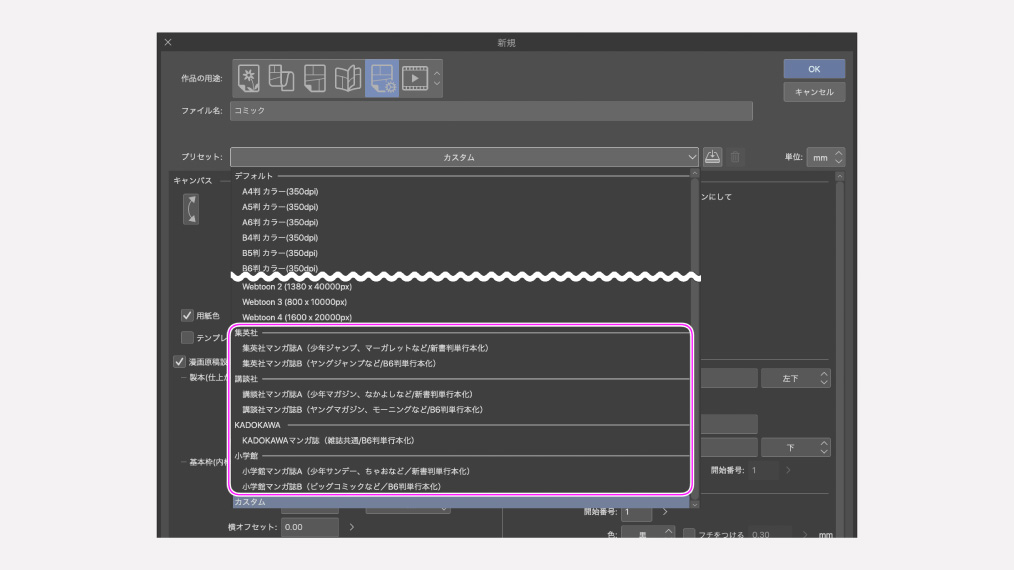The image size is (1014, 570).
Task: Select the Webtoon work-type icon
Action: [281, 77]
